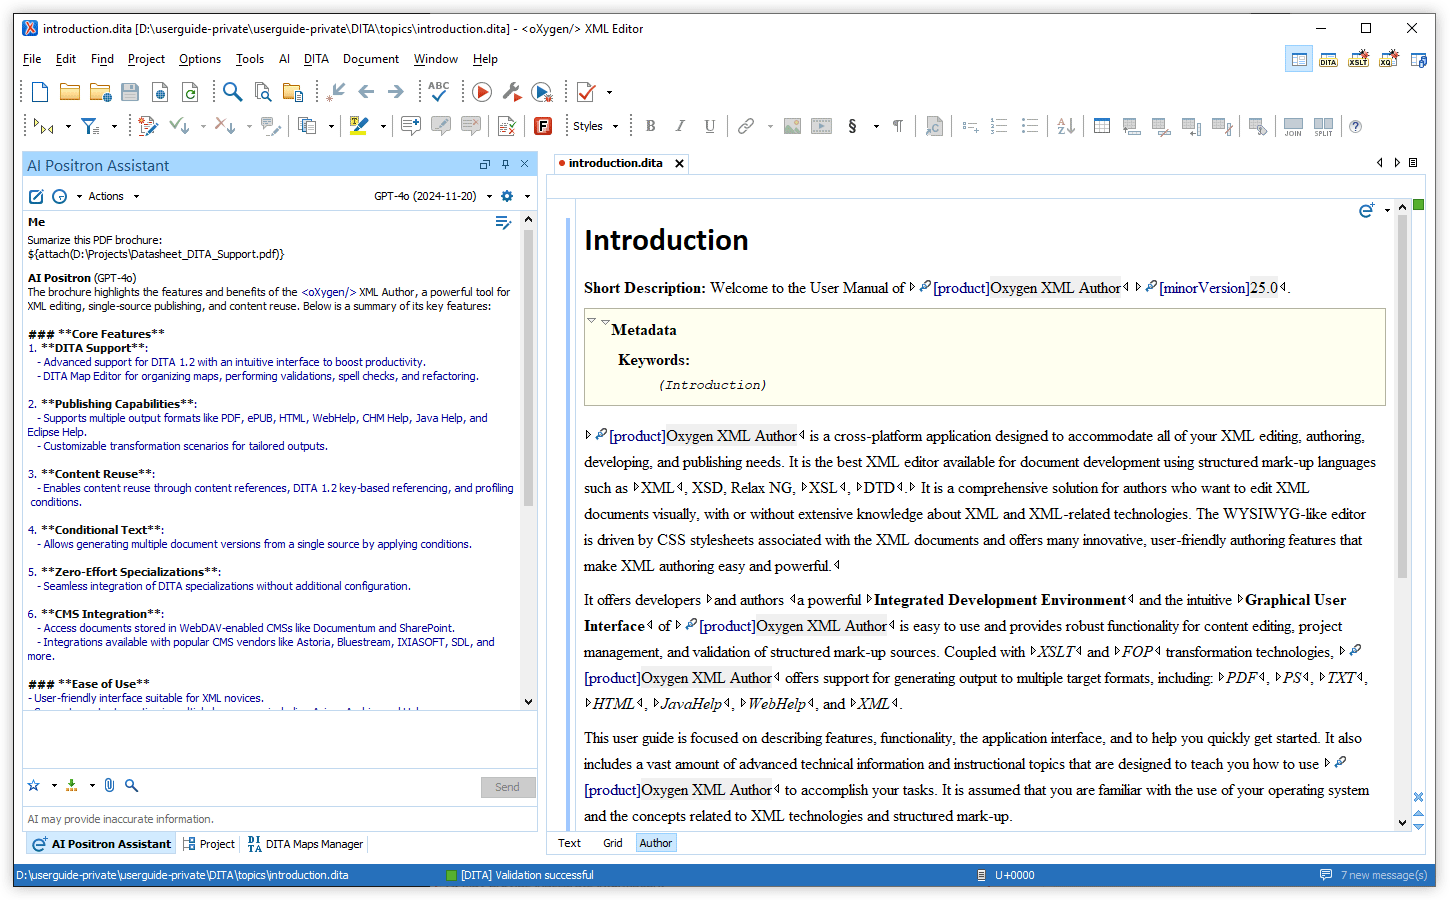Click the Back navigation arrow
This screenshot has height=900, width=1450.
[x=366, y=92]
